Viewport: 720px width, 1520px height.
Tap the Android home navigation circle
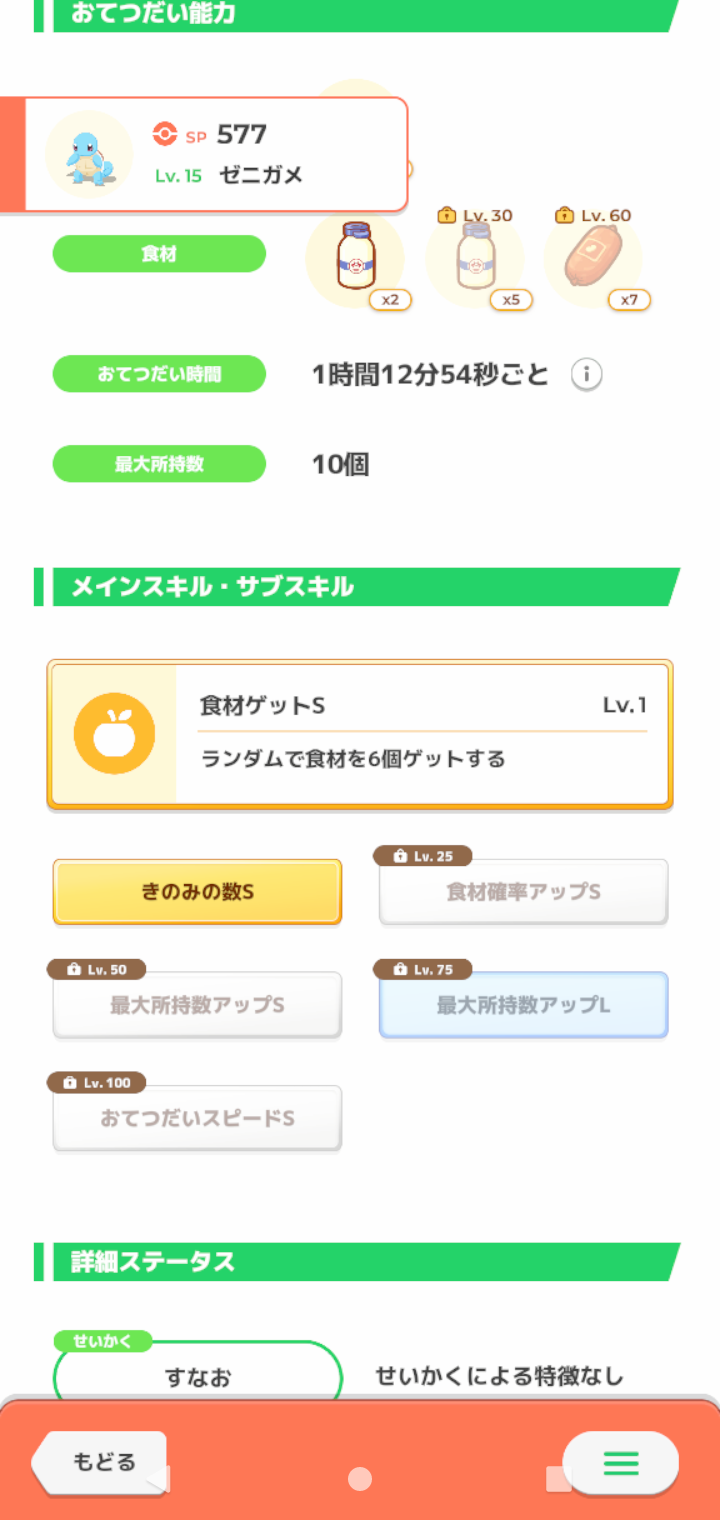click(x=360, y=1478)
